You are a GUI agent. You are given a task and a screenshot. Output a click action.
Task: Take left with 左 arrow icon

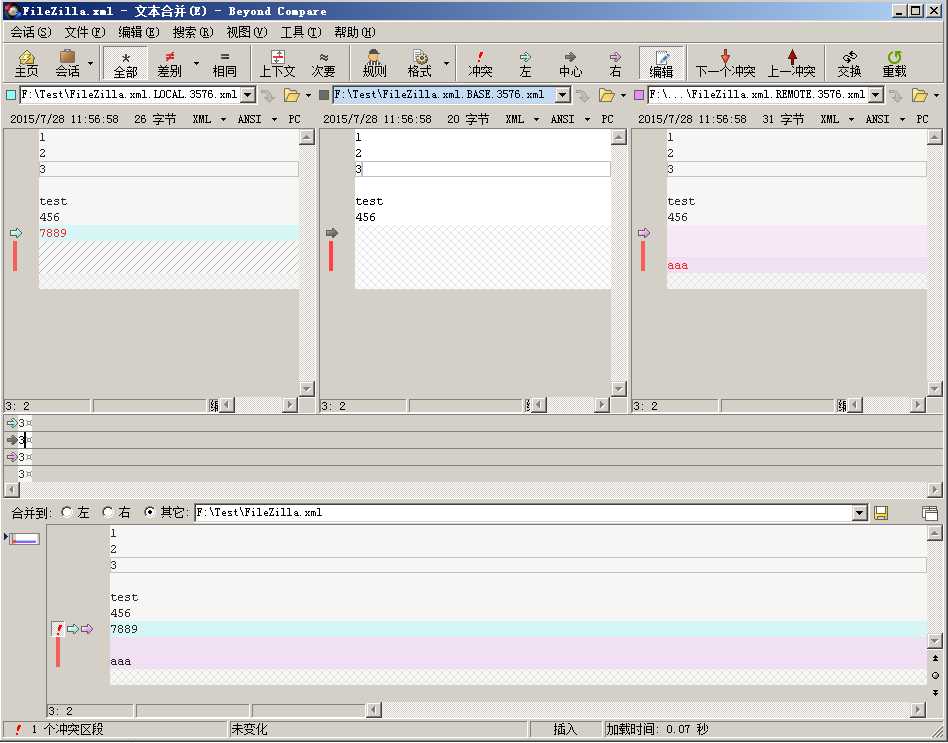(525, 63)
